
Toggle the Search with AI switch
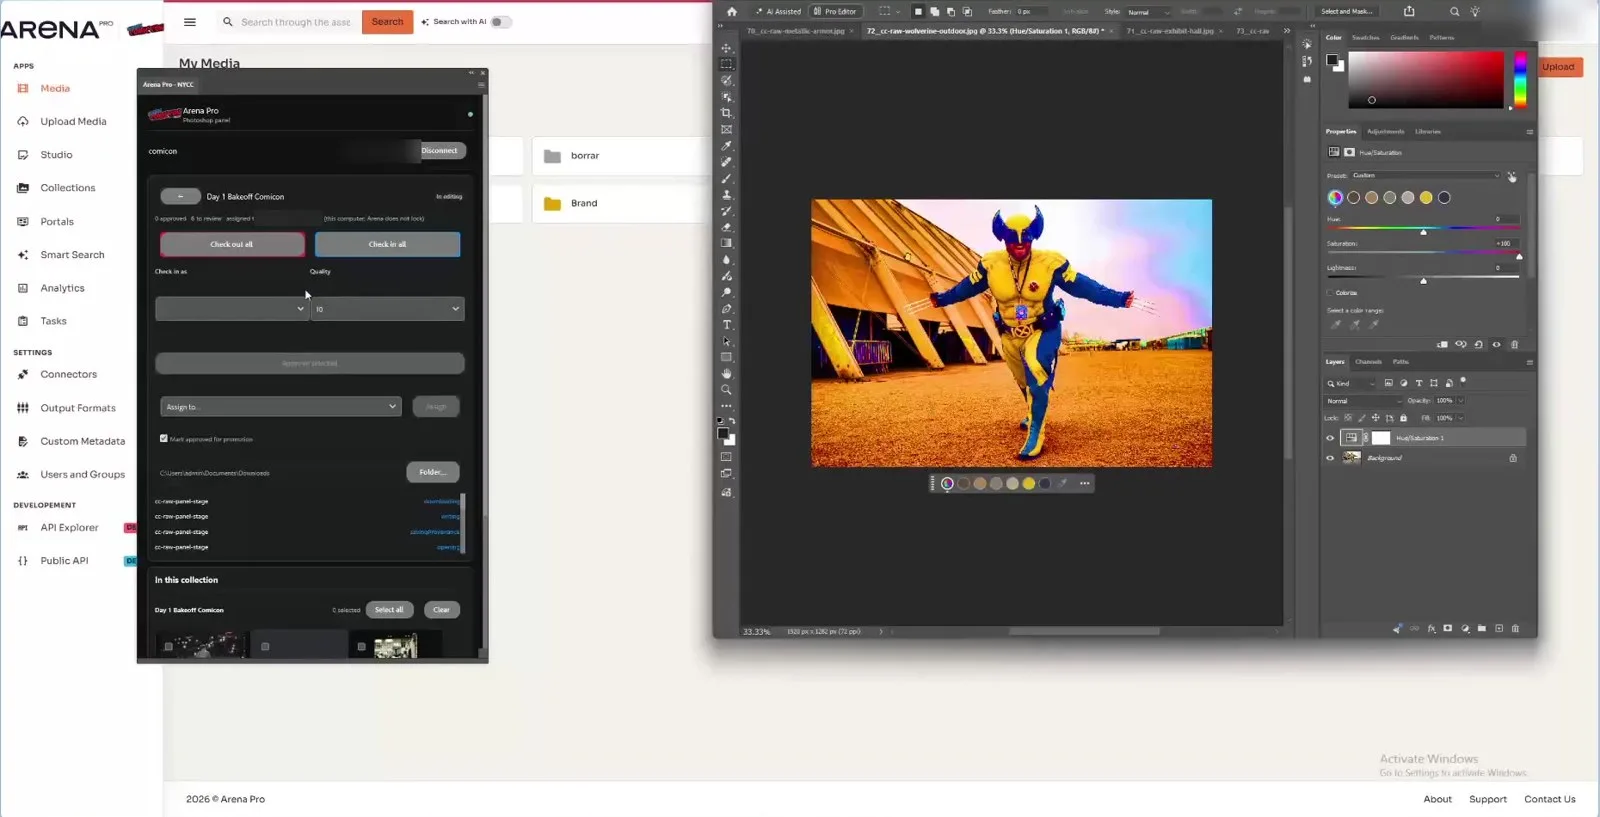coord(500,22)
